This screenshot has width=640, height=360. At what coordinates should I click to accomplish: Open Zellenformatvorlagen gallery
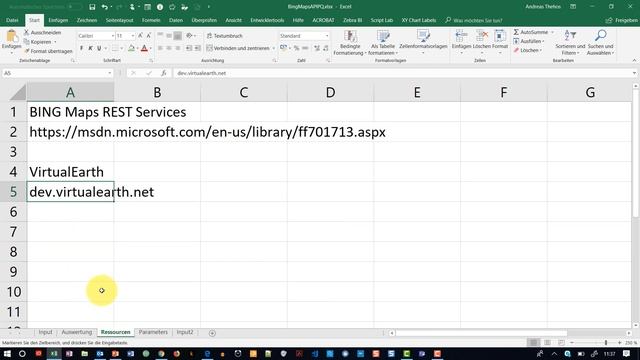423,43
